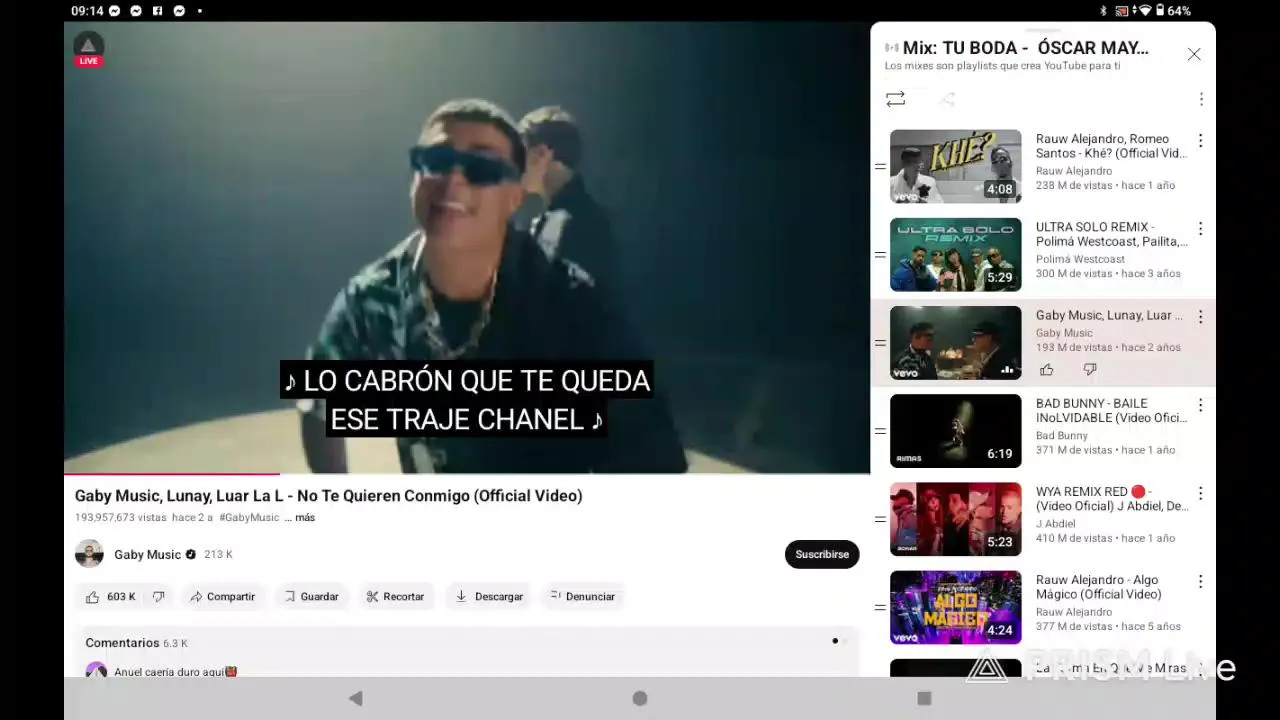Grab reorder handle for Algo Mágico
1280x720 pixels.
click(x=880, y=607)
